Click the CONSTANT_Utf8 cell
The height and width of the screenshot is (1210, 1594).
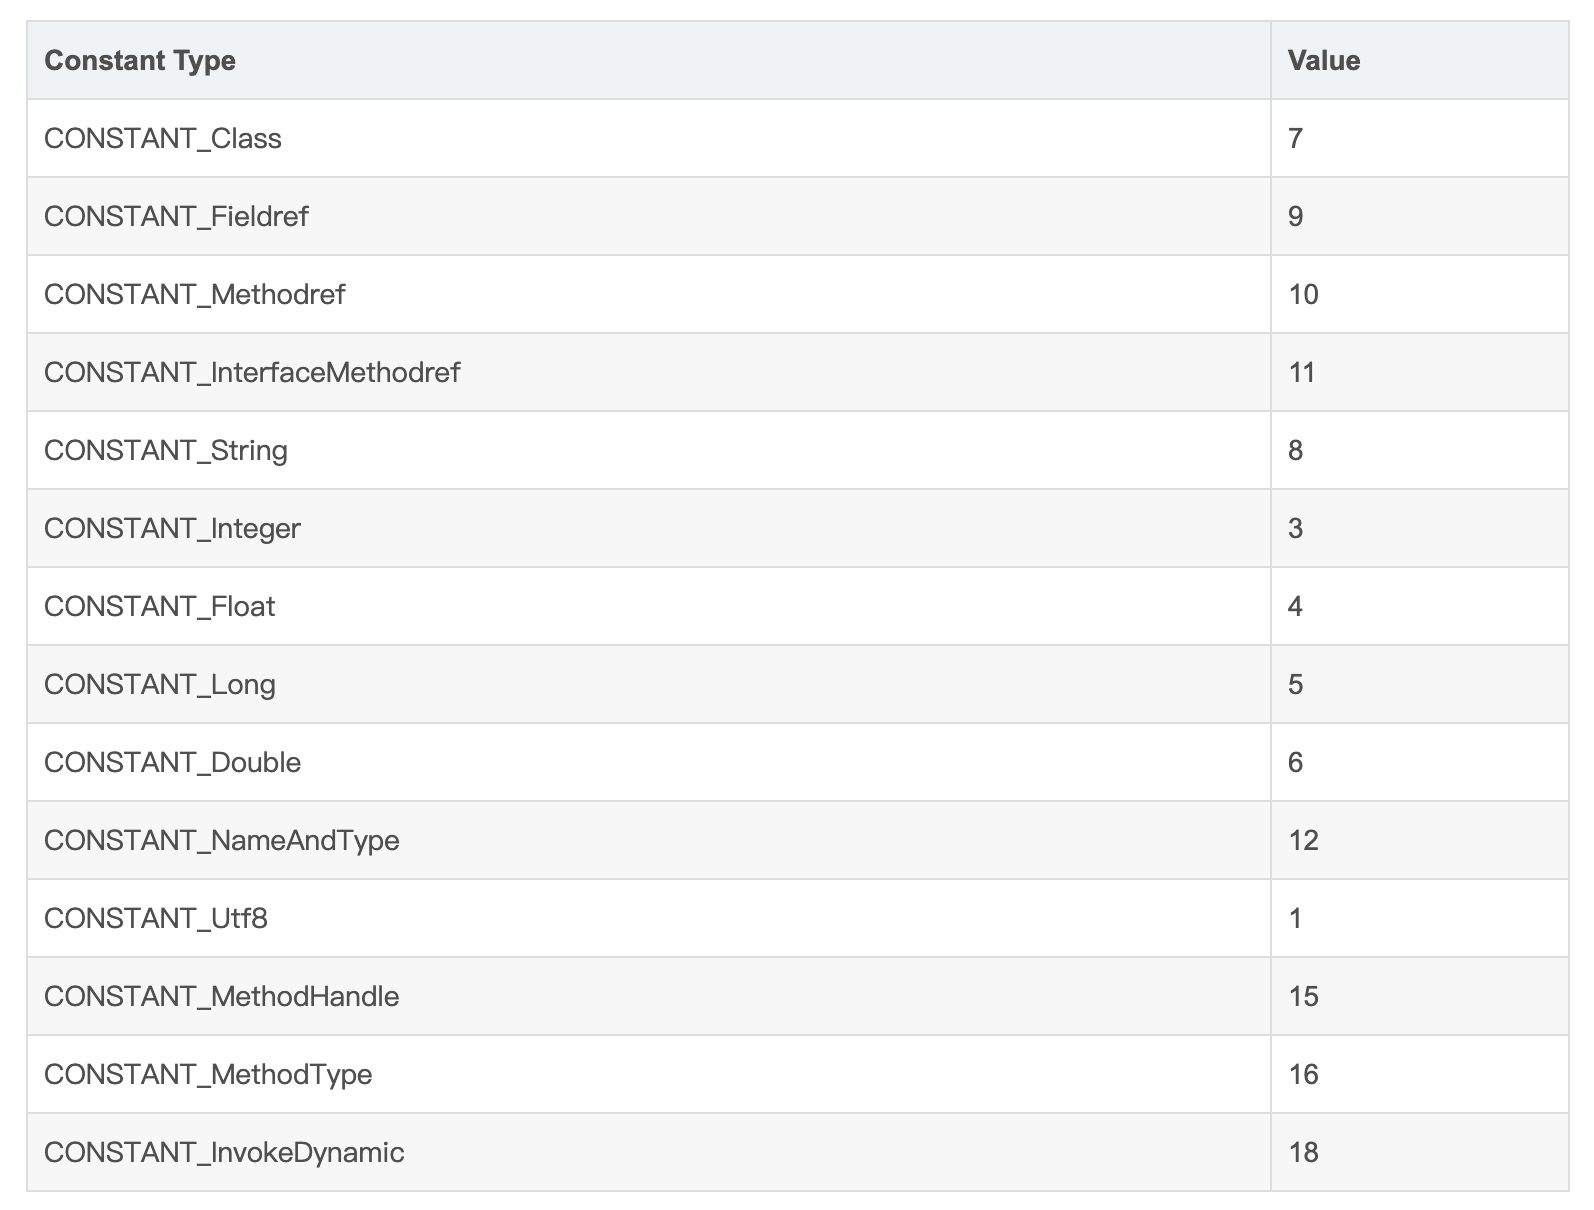pyautogui.click(x=156, y=918)
